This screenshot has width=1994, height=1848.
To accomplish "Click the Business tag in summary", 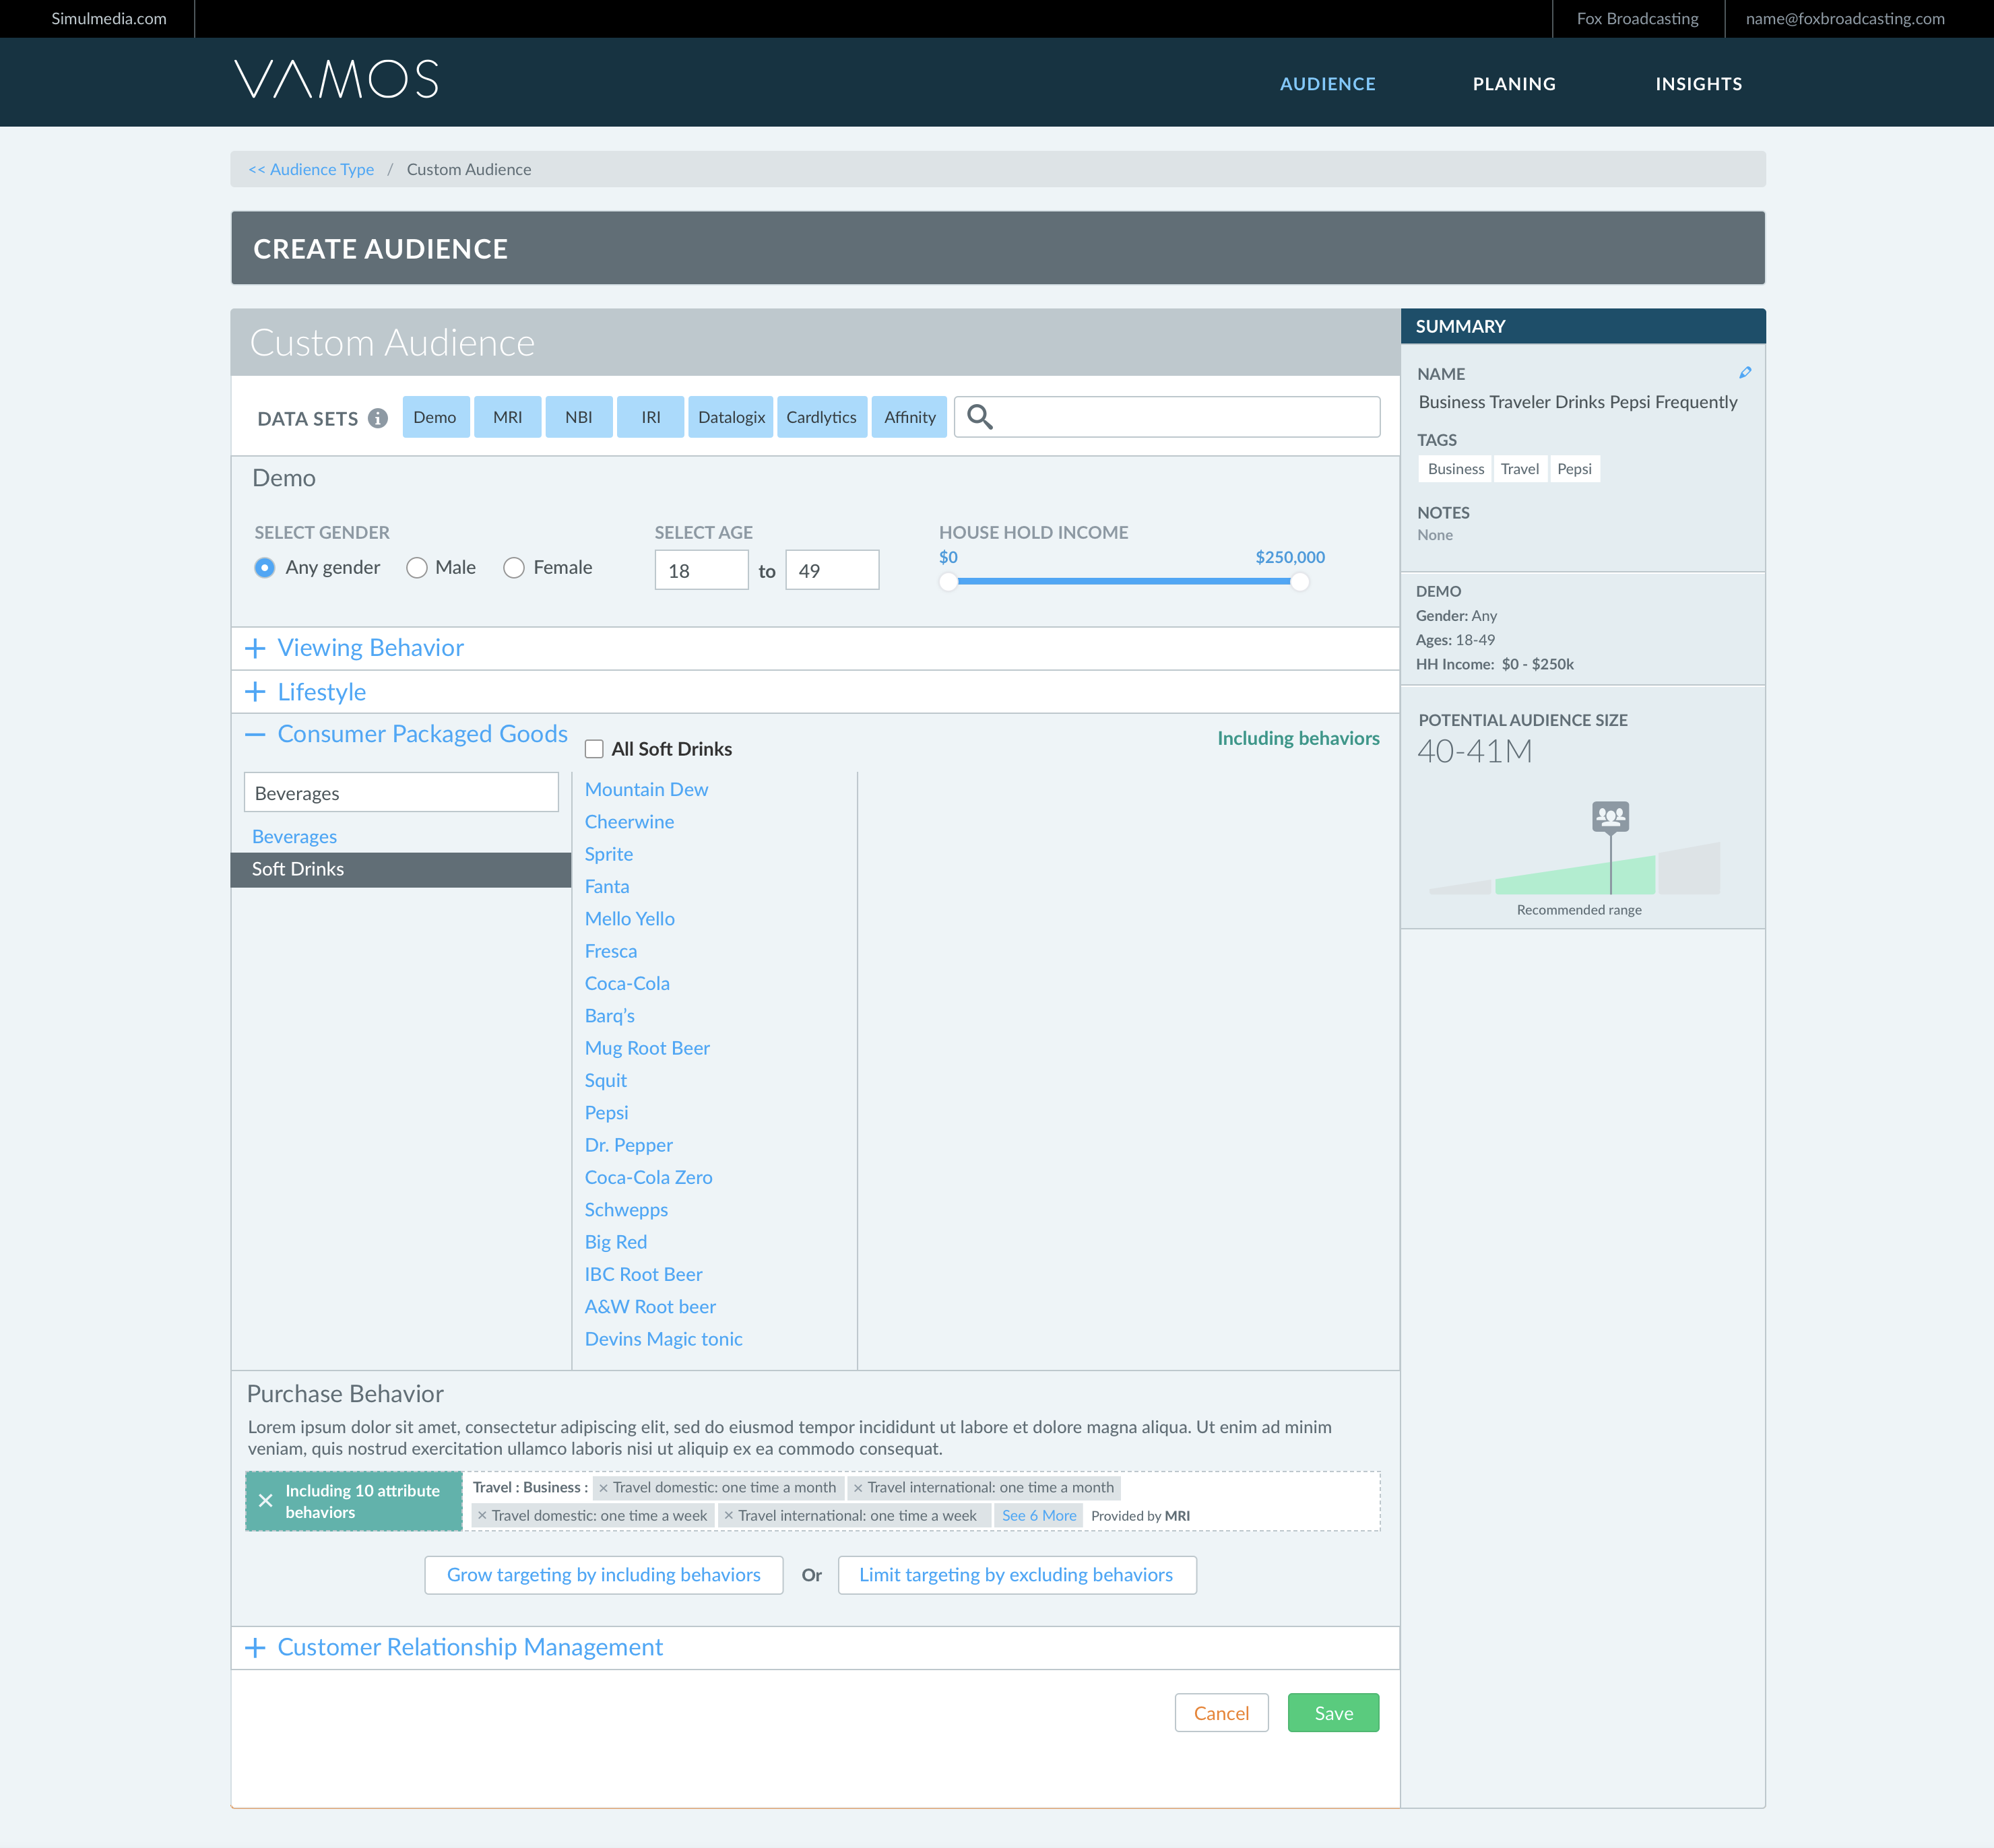I will 1455,469.
